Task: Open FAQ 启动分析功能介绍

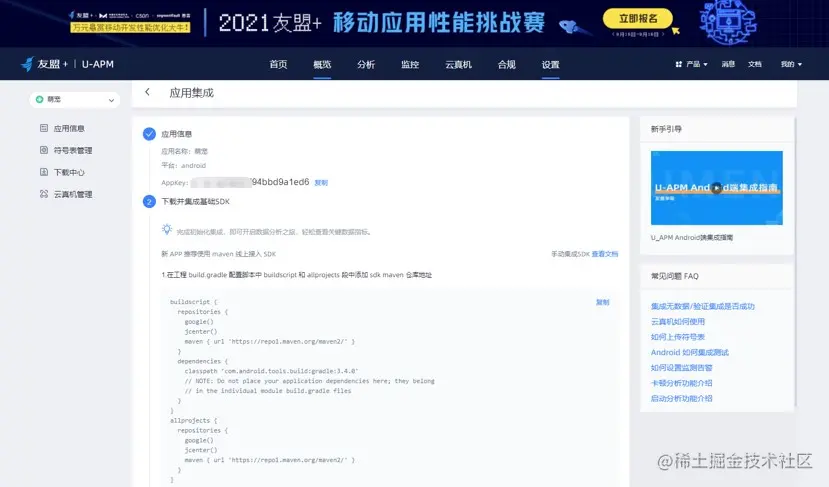Action: [681, 398]
